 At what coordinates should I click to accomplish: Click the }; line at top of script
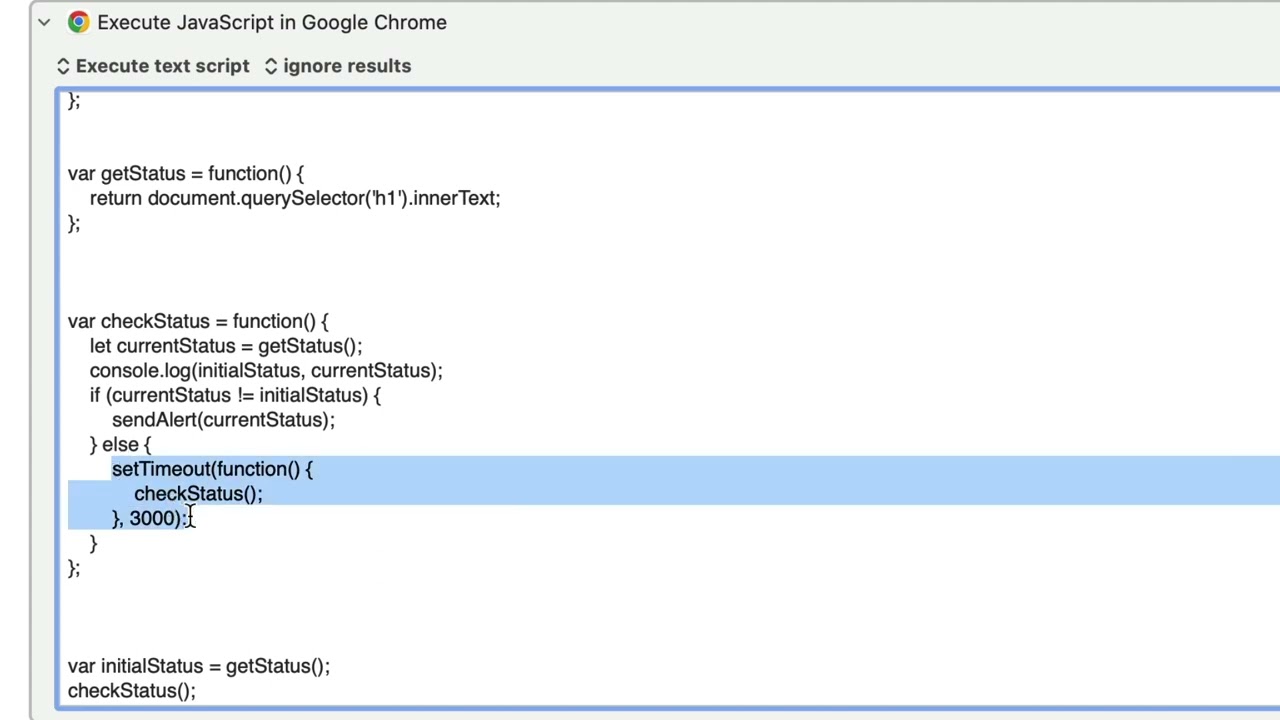click(74, 101)
